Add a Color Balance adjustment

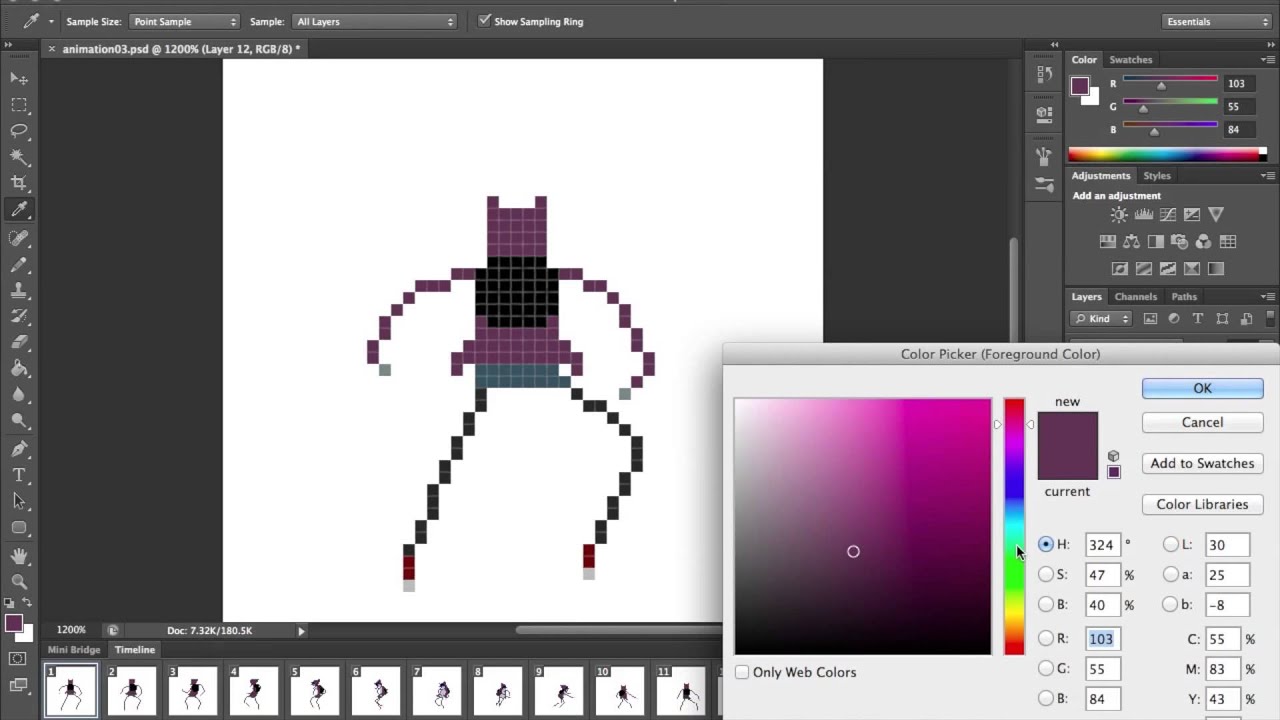[1131, 241]
